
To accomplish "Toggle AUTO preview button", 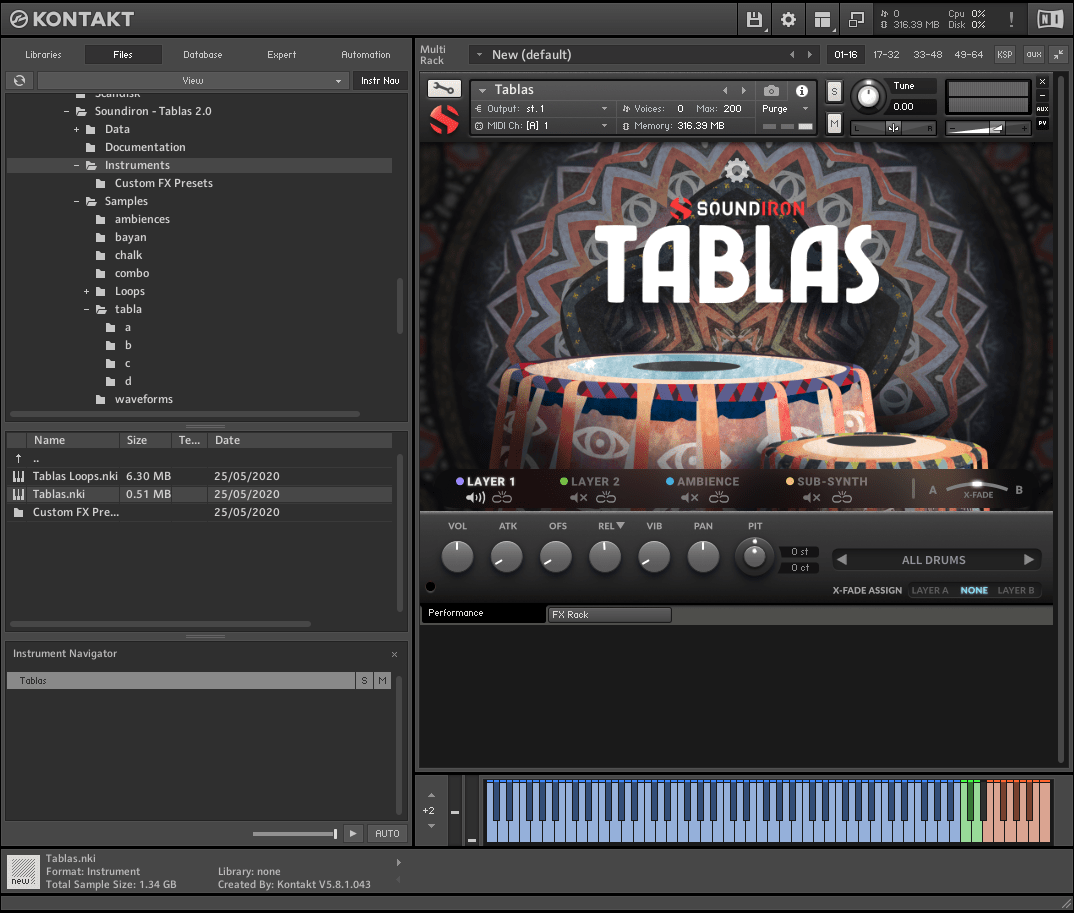I will pyautogui.click(x=387, y=834).
